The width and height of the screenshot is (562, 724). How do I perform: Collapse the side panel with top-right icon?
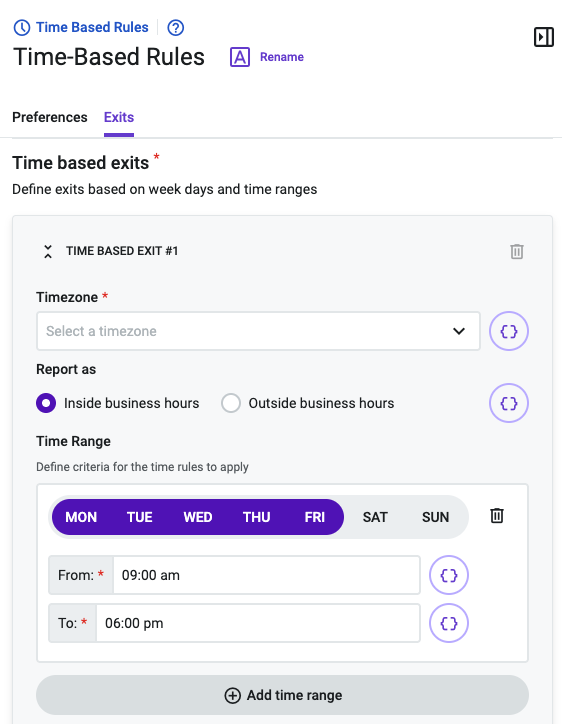pyautogui.click(x=544, y=37)
